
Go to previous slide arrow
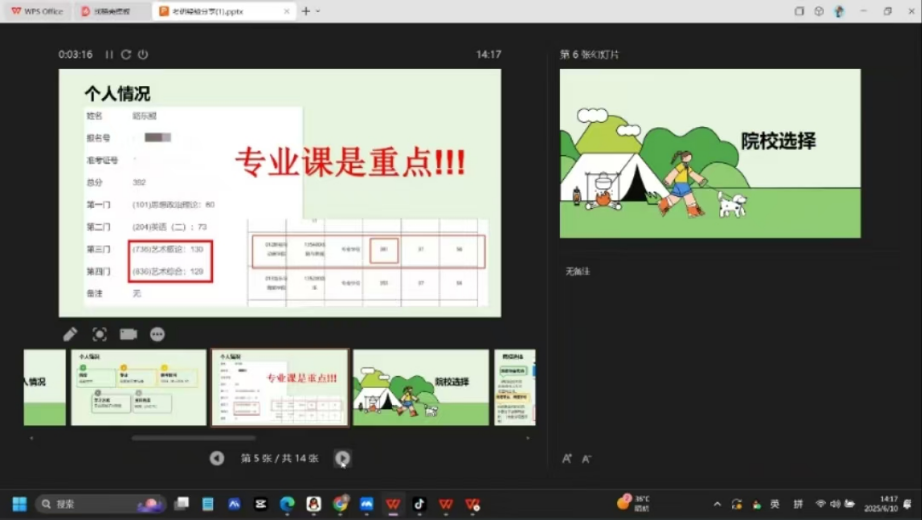click(x=217, y=458)
